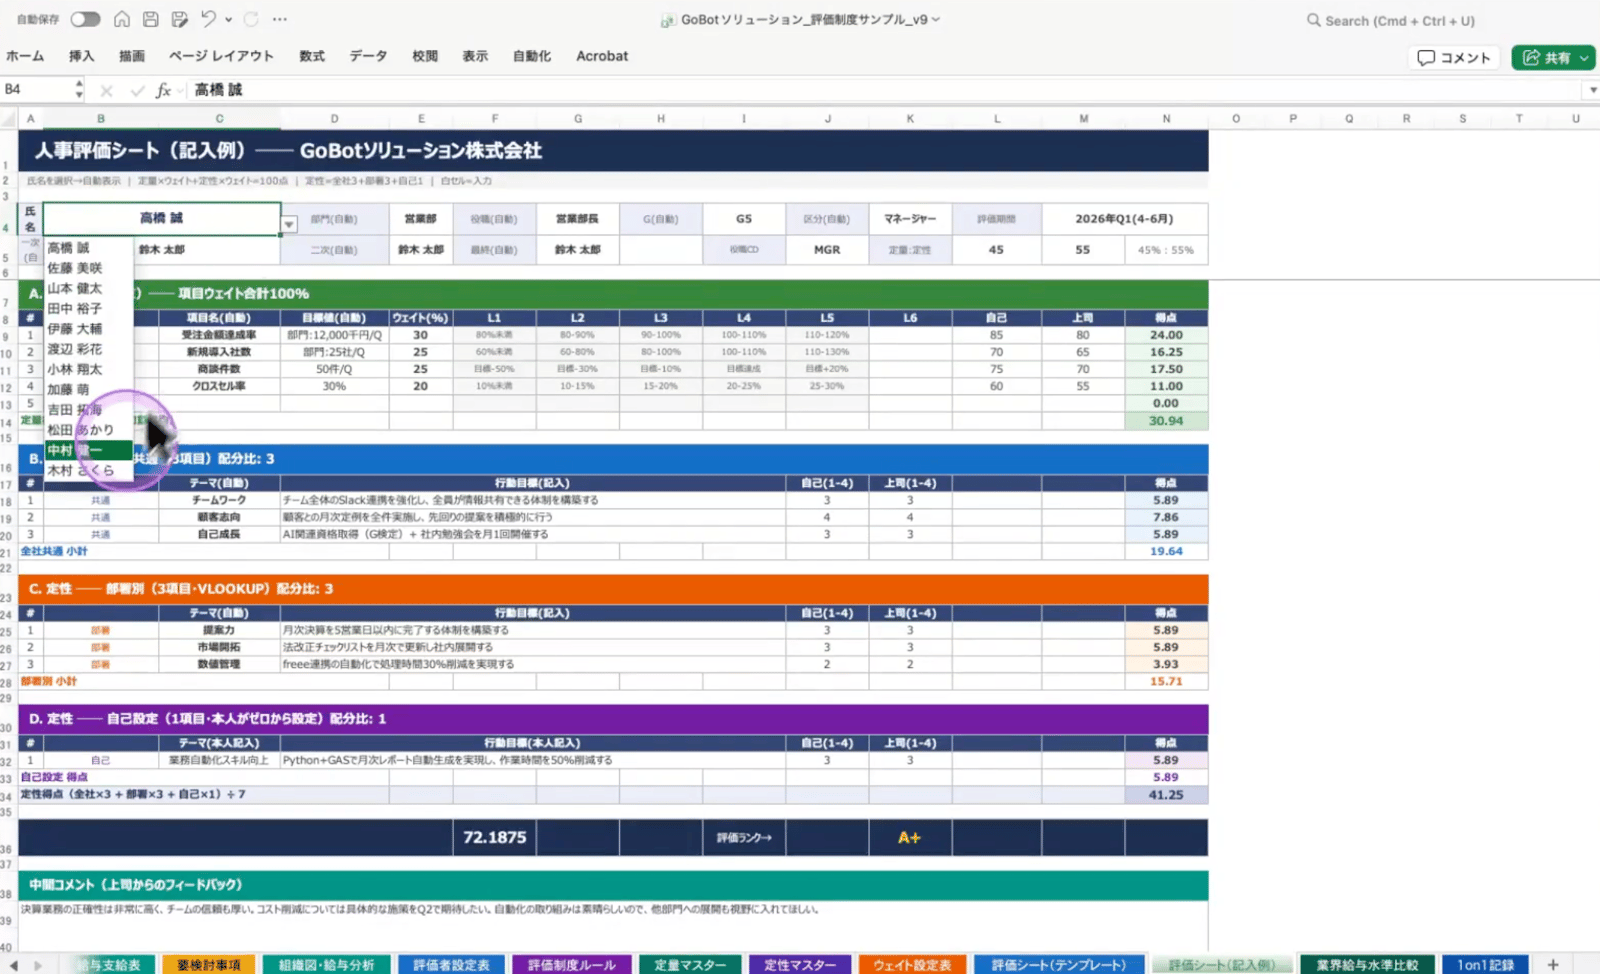Open the 数式 ribbon tab
Image resolution: width=1600 pixels, height=974 pixels.
pyautogui.click(x=312, y=57)
